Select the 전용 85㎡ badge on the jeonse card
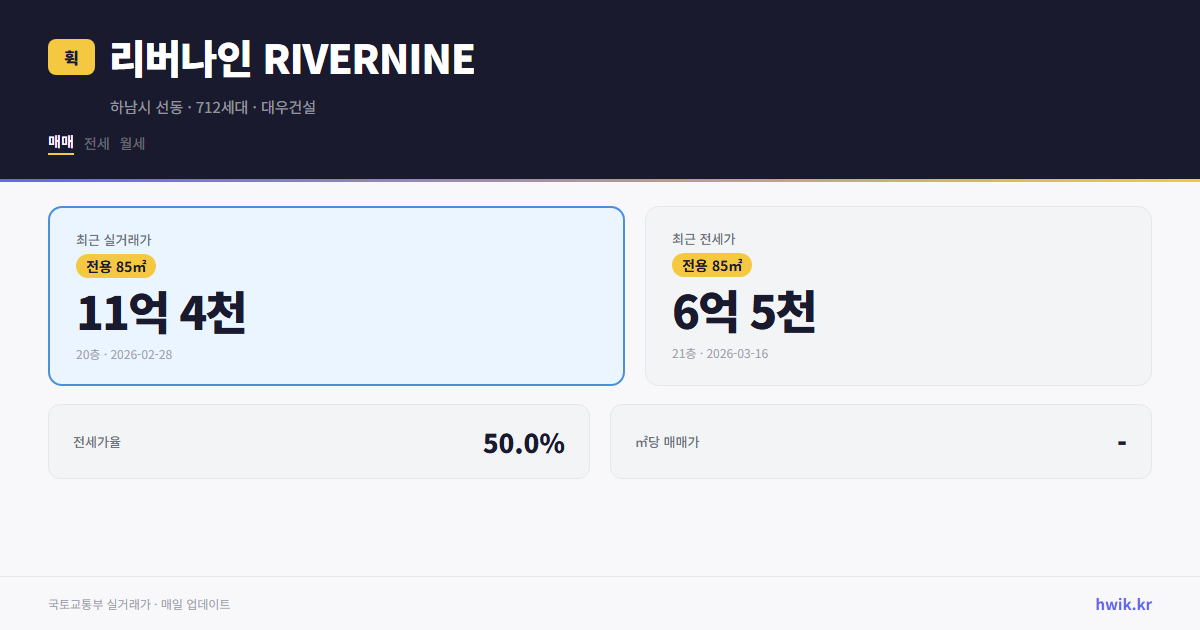1200x630 pixels. (710, 266)
